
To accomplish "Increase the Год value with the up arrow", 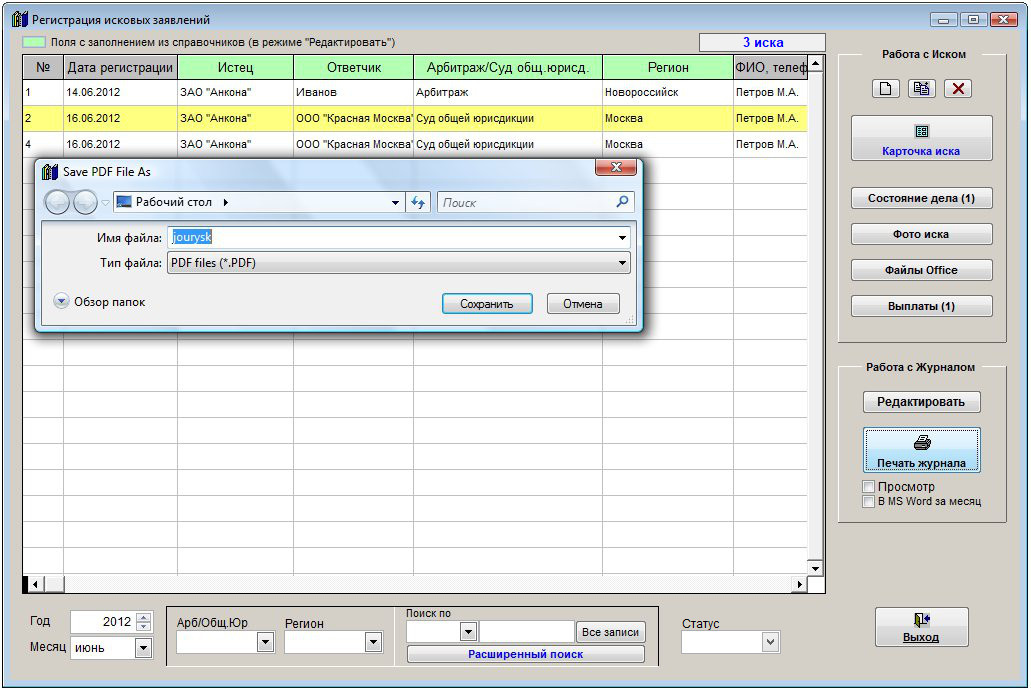I will pyautogui.click(x=143, y=617).
